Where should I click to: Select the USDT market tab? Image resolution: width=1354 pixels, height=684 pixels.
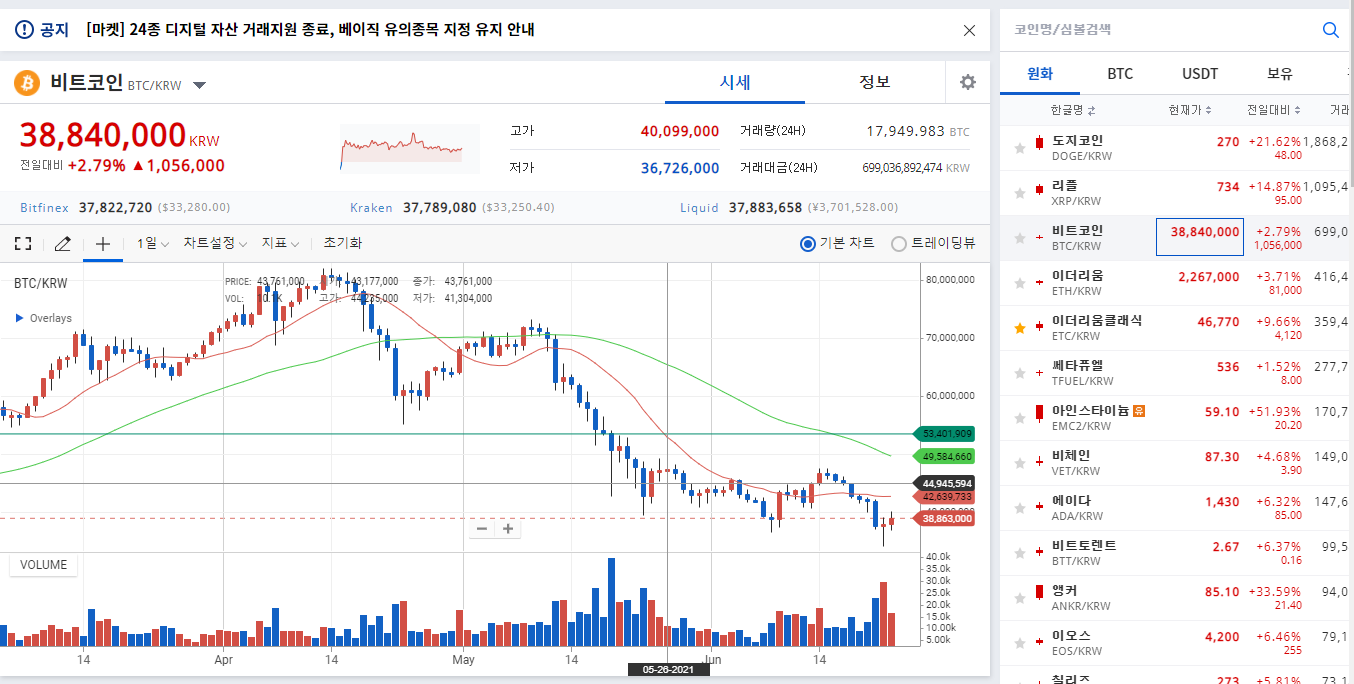(1200, 74)
